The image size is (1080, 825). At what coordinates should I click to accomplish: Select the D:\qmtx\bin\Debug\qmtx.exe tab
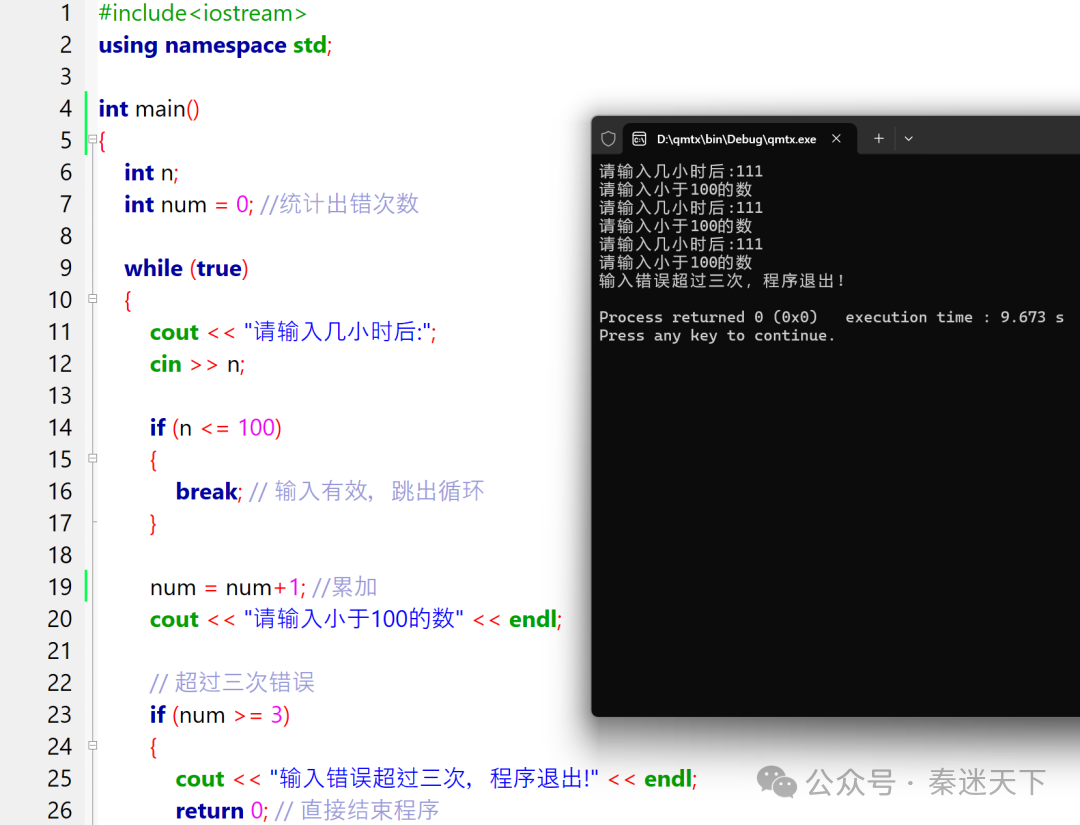pos(739,138)
